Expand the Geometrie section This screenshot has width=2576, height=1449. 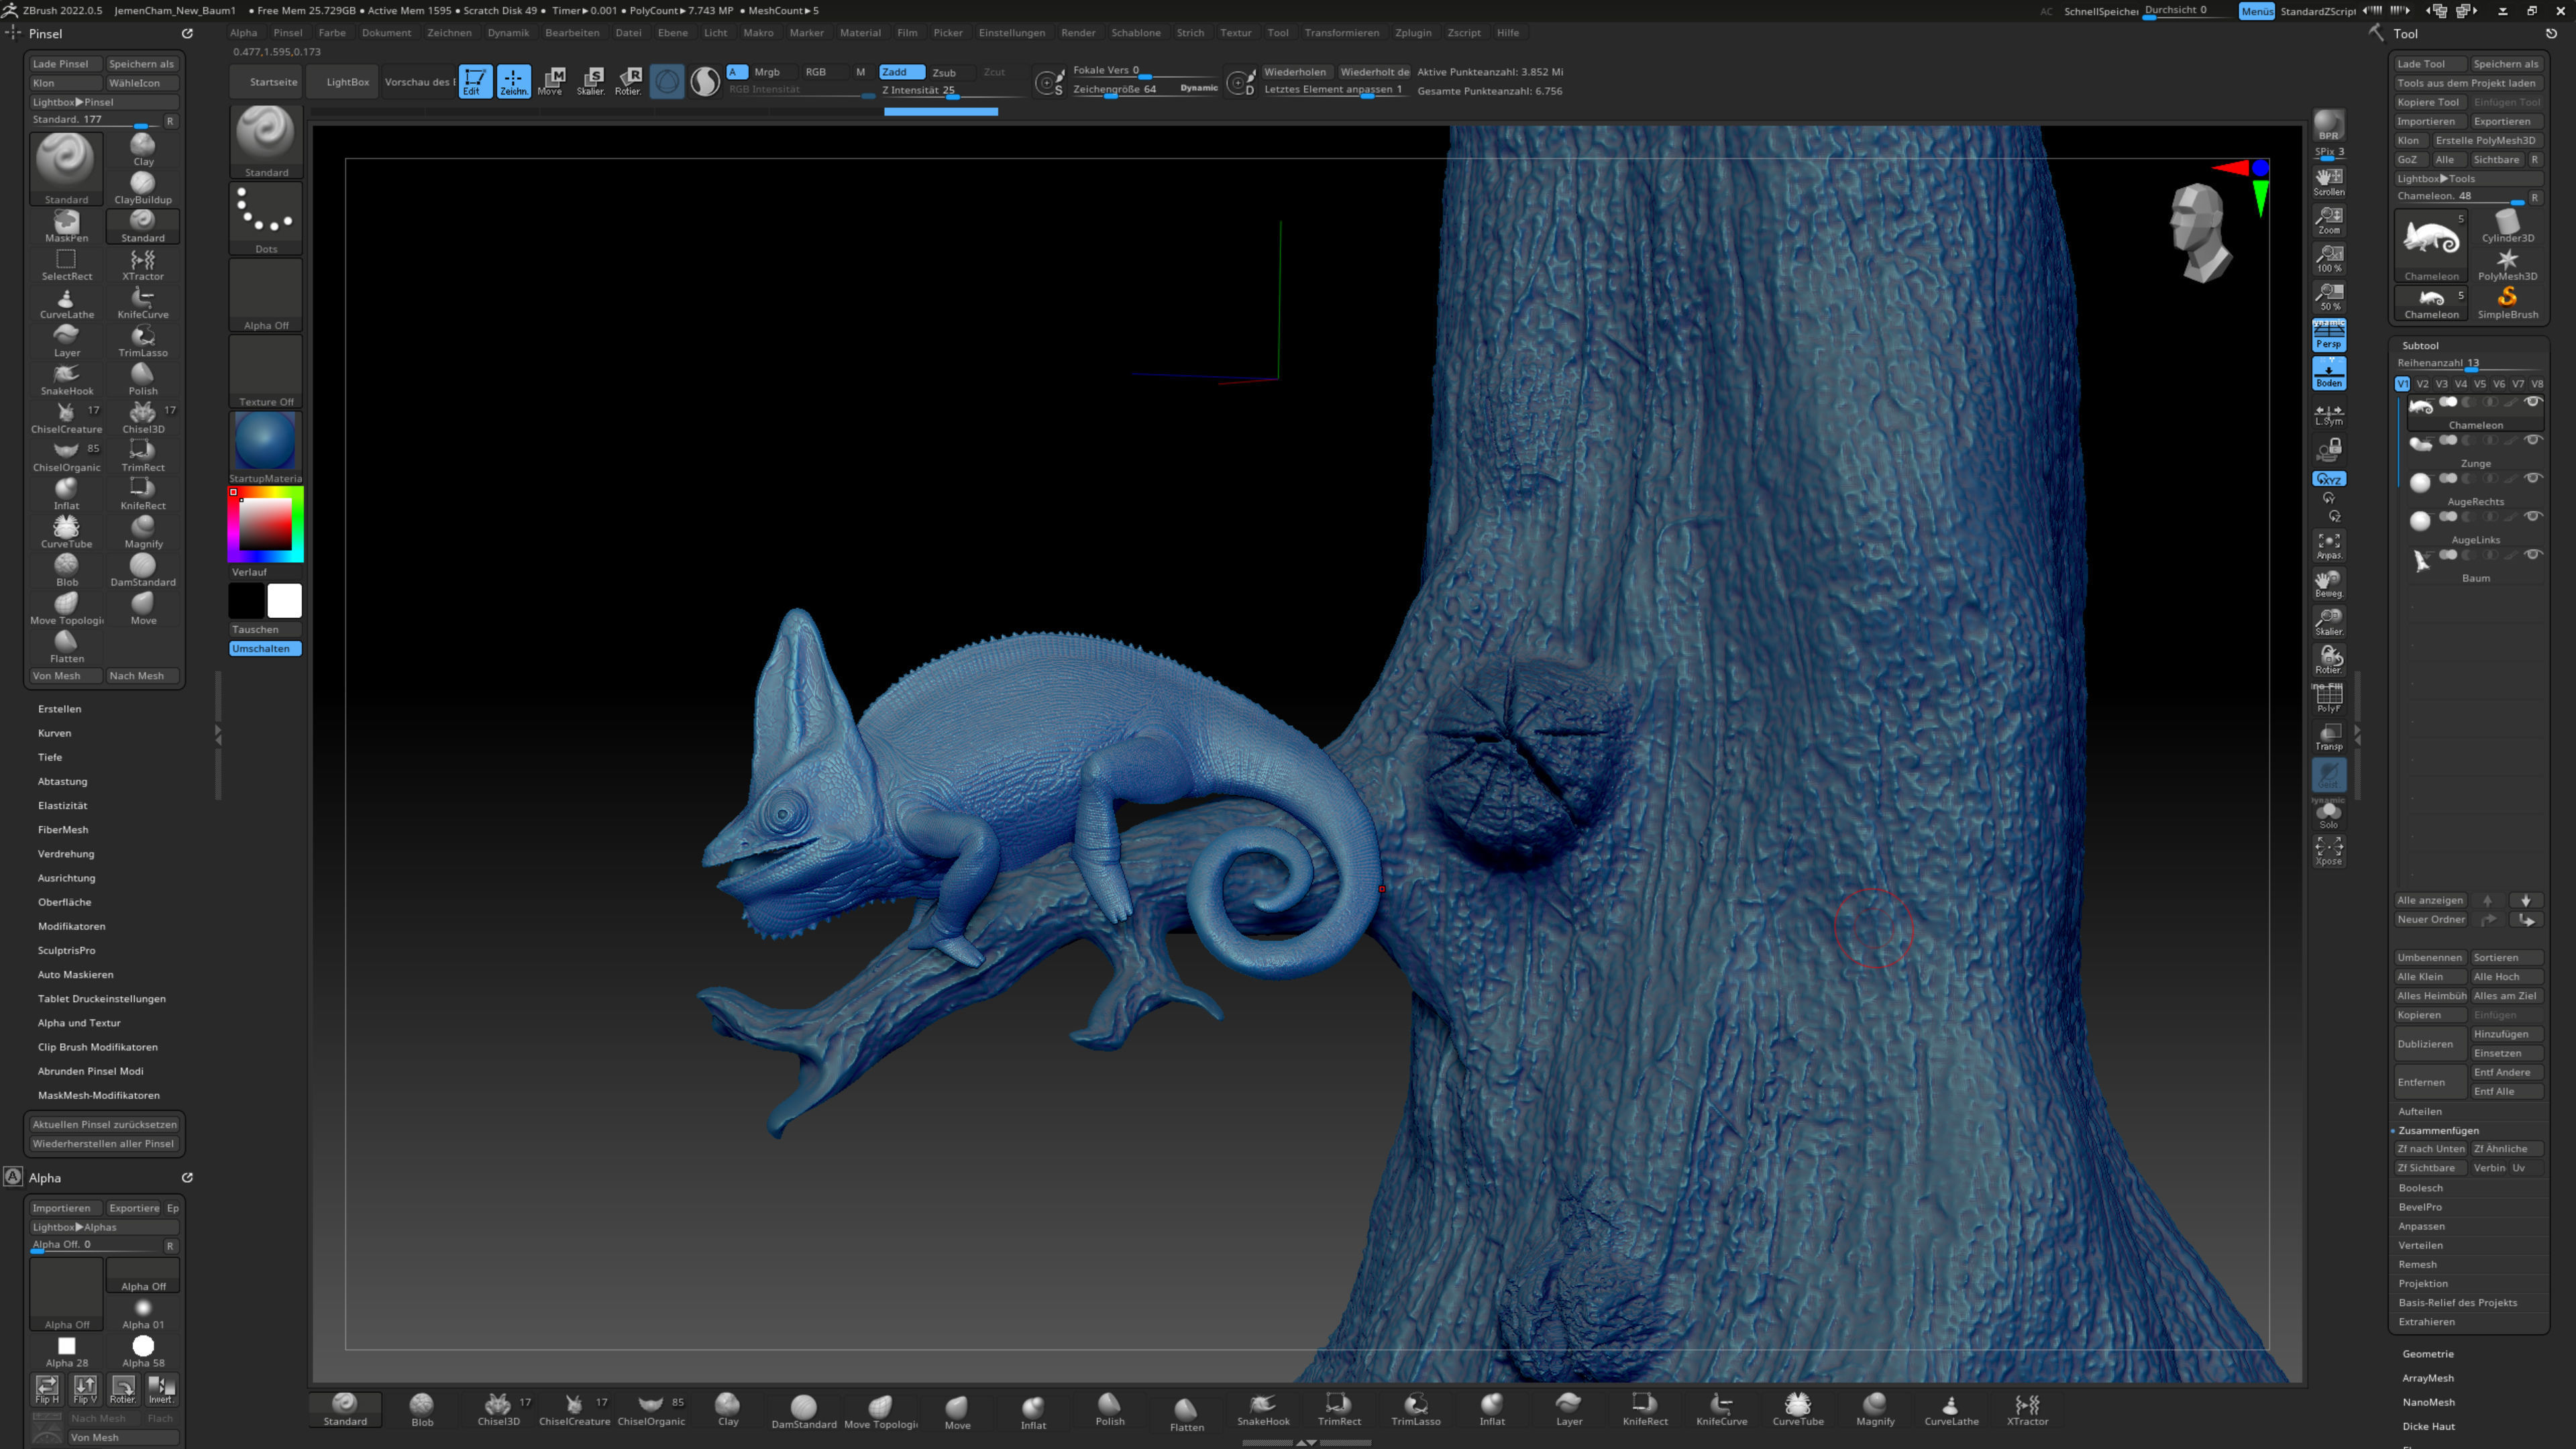(2427, 1354)
